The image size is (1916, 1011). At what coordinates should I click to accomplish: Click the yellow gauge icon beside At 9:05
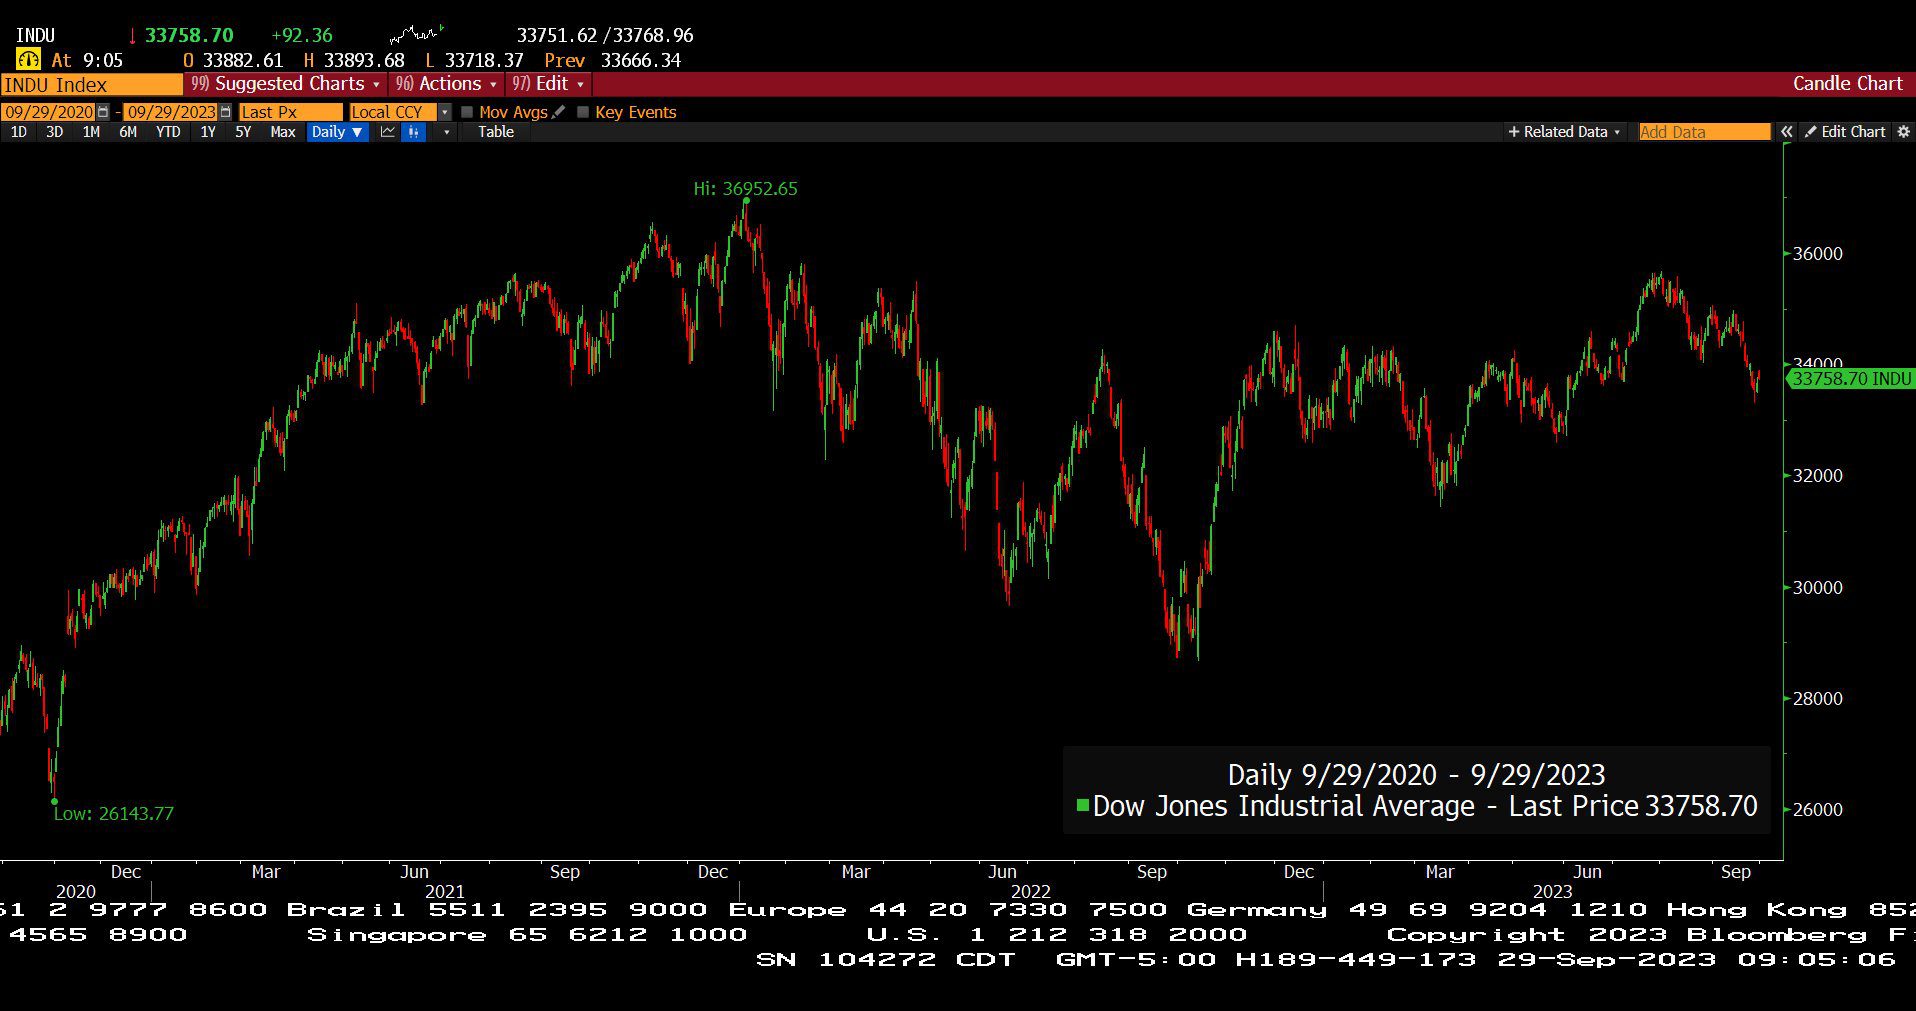click(28, 60)
